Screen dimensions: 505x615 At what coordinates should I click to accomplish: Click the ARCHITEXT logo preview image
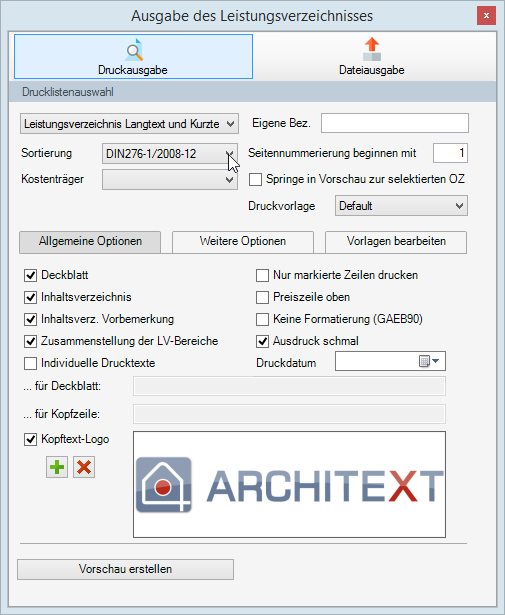coord(289,484)
